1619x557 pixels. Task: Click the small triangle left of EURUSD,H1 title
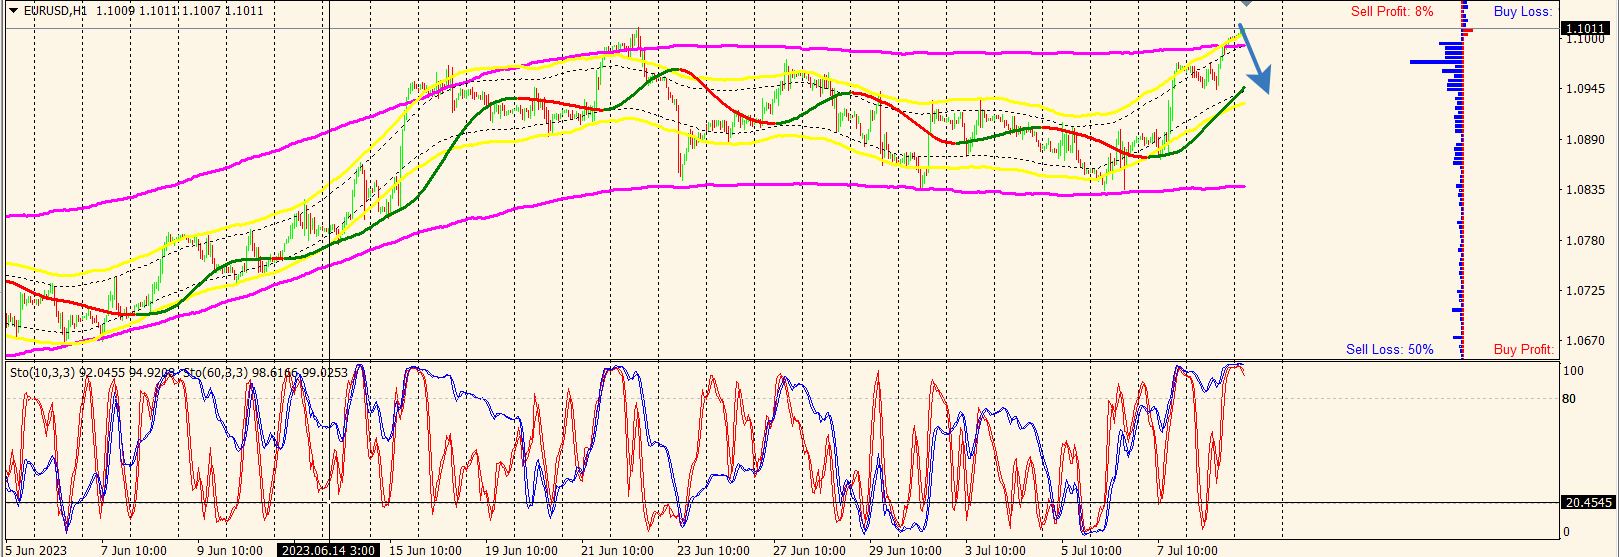[x=12, y=11]
